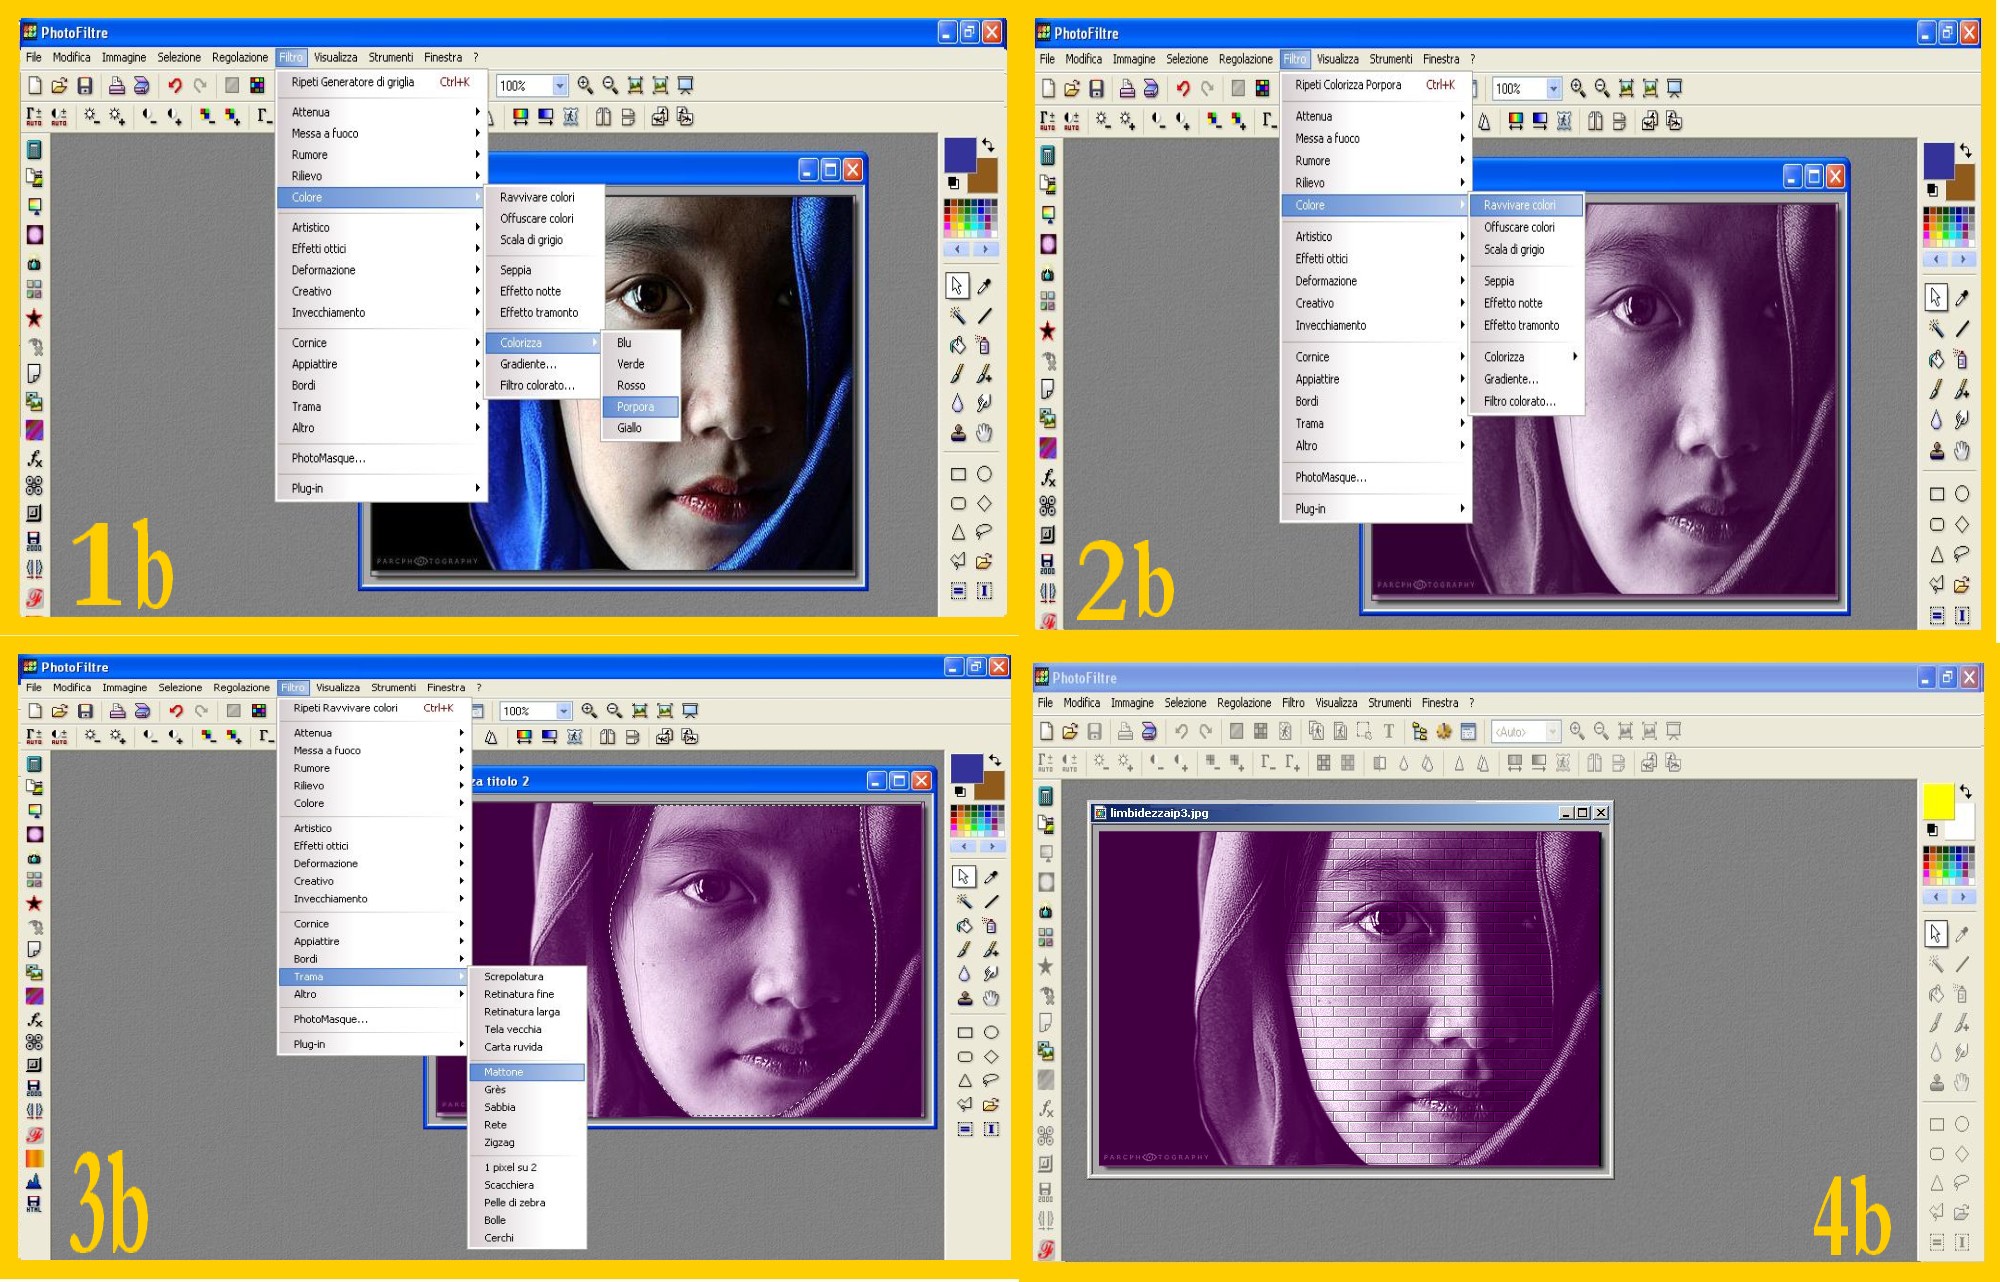Select the Text tool T icon in the toolbar
Screen dimensions: 2000x1282
(x=1388, y=731)
